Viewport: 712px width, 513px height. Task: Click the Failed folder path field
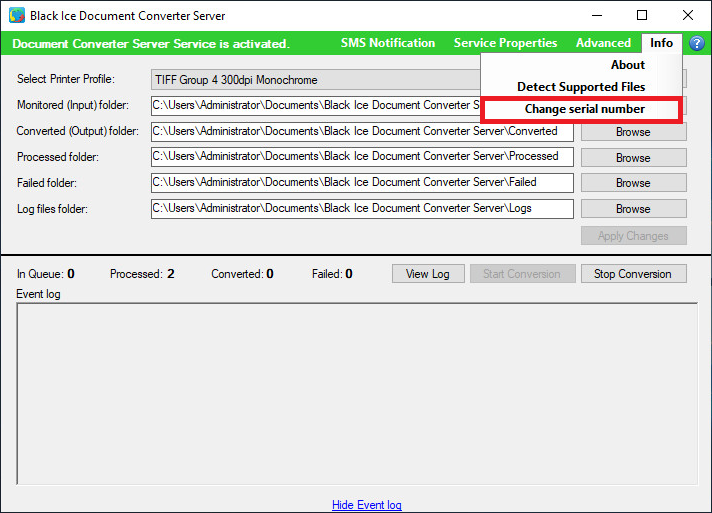point(362,183)
